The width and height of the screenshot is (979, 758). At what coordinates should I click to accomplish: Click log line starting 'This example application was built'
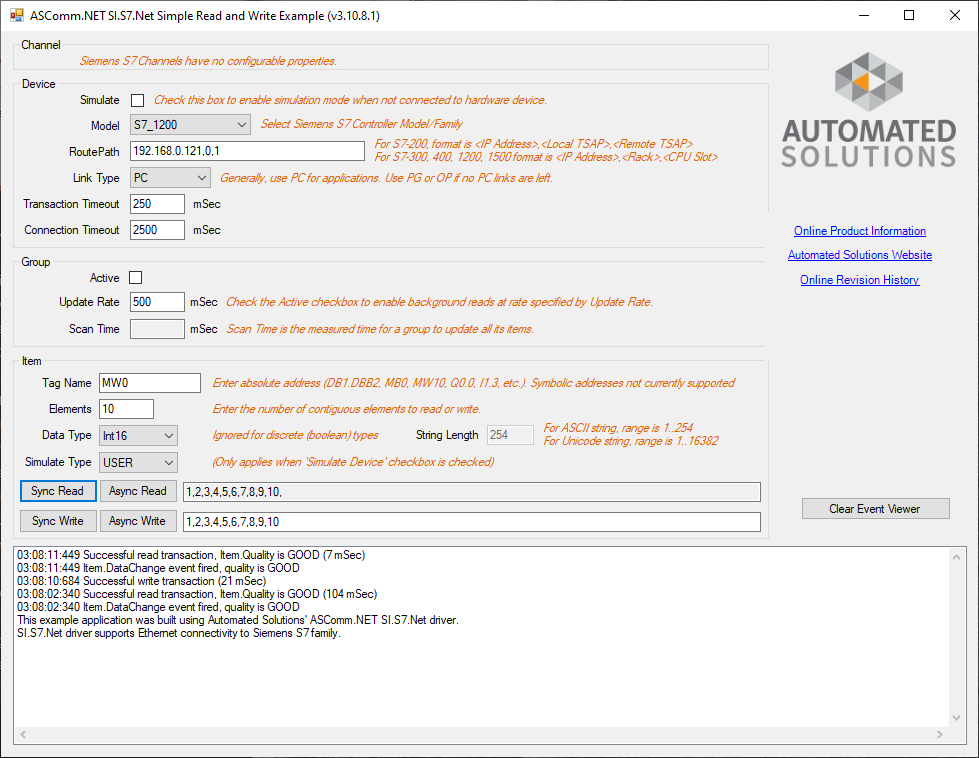point(238,621)
